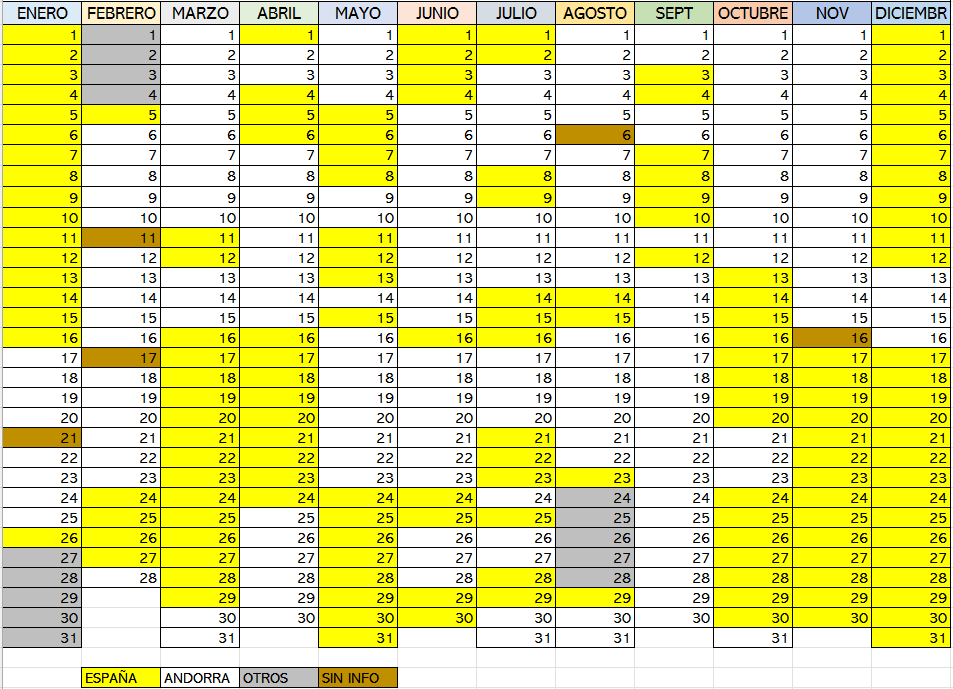Select gray cell 31 in ENERO column
This screenshot has height=689, width=953.
[x=42, y=638]
